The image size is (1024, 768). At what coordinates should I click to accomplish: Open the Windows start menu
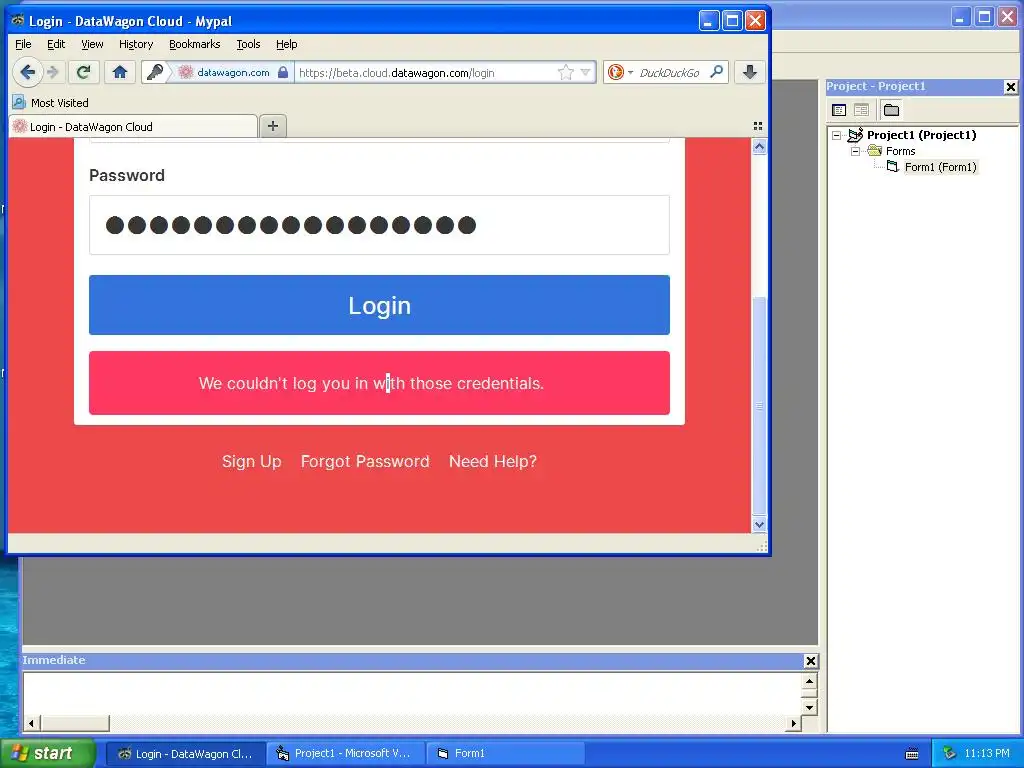click(x=47, y=753)
